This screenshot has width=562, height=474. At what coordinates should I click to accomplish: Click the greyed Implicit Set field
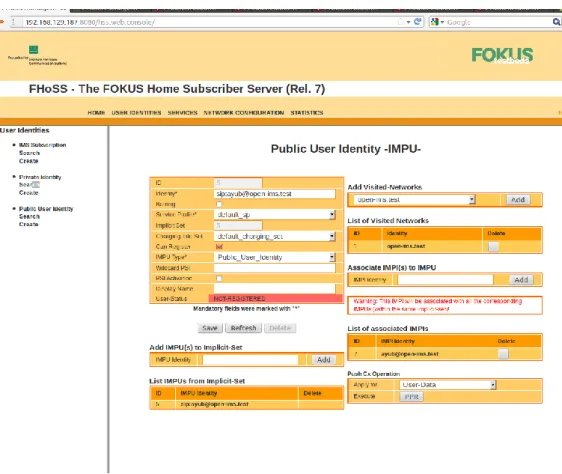(x=238, y=226)
